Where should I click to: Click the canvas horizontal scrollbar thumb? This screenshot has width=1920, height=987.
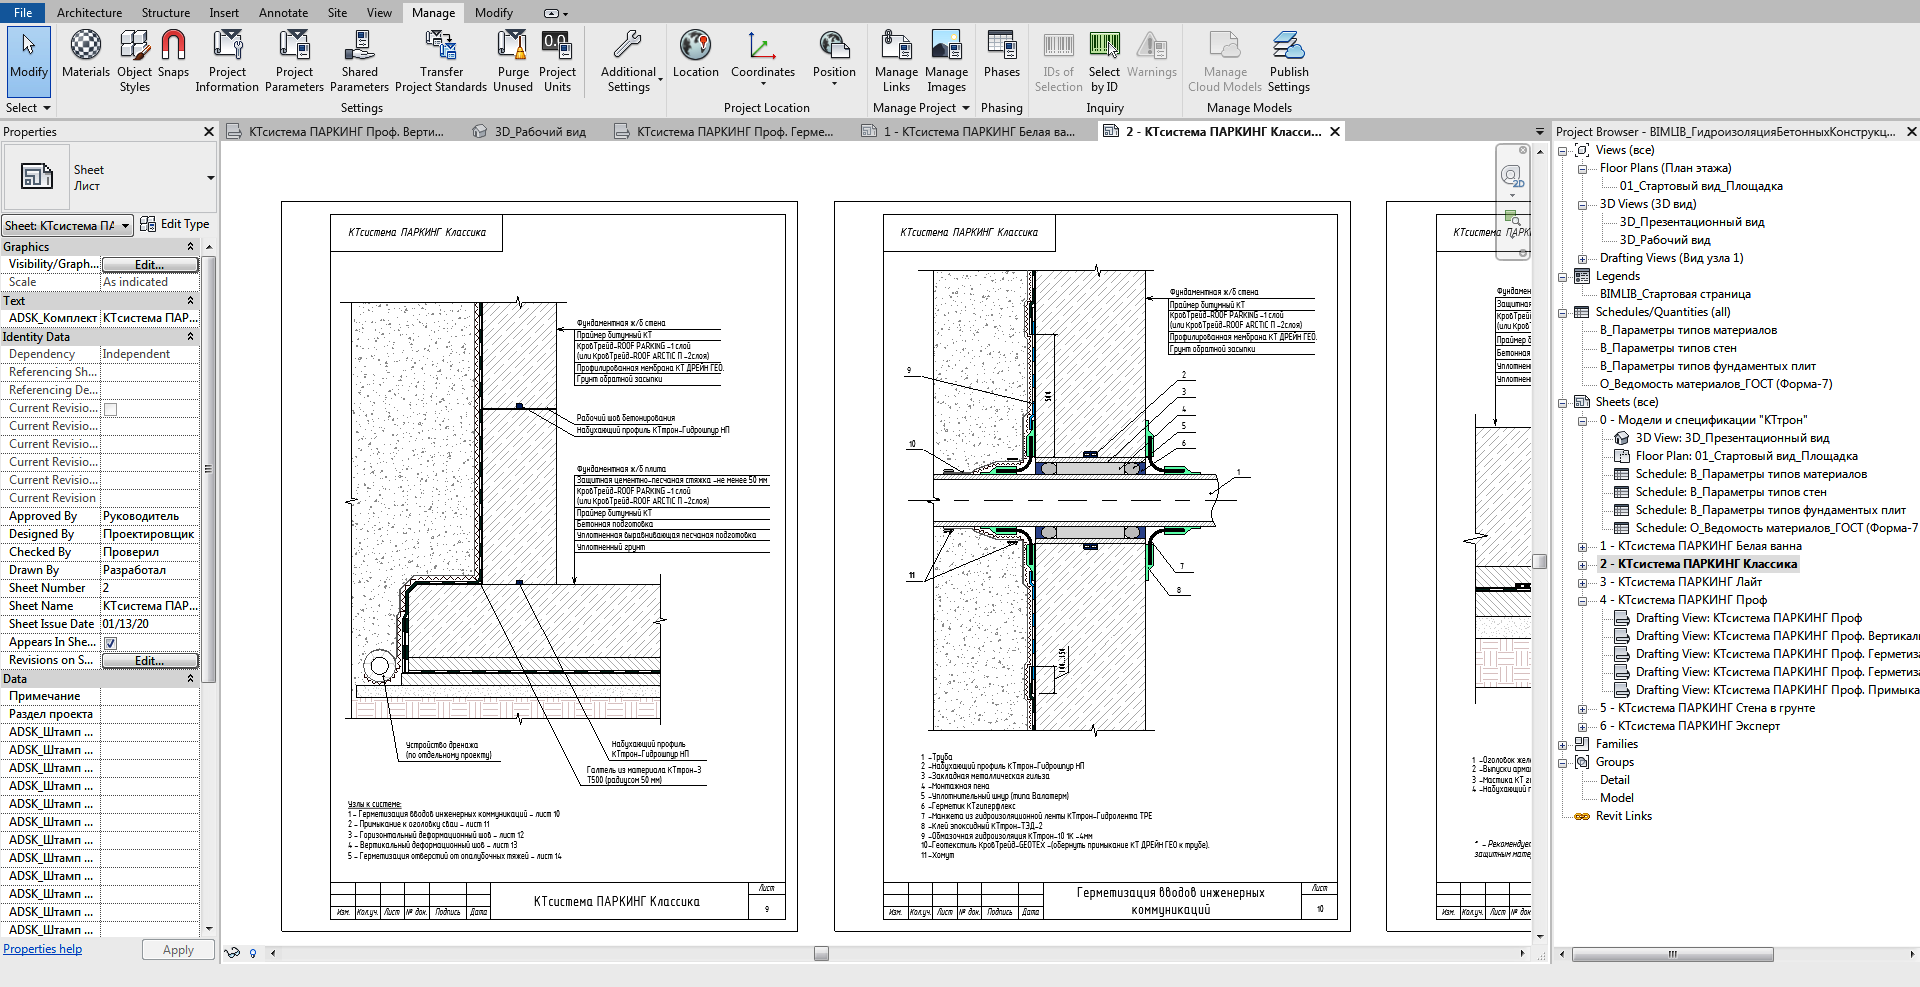point(821,954)
